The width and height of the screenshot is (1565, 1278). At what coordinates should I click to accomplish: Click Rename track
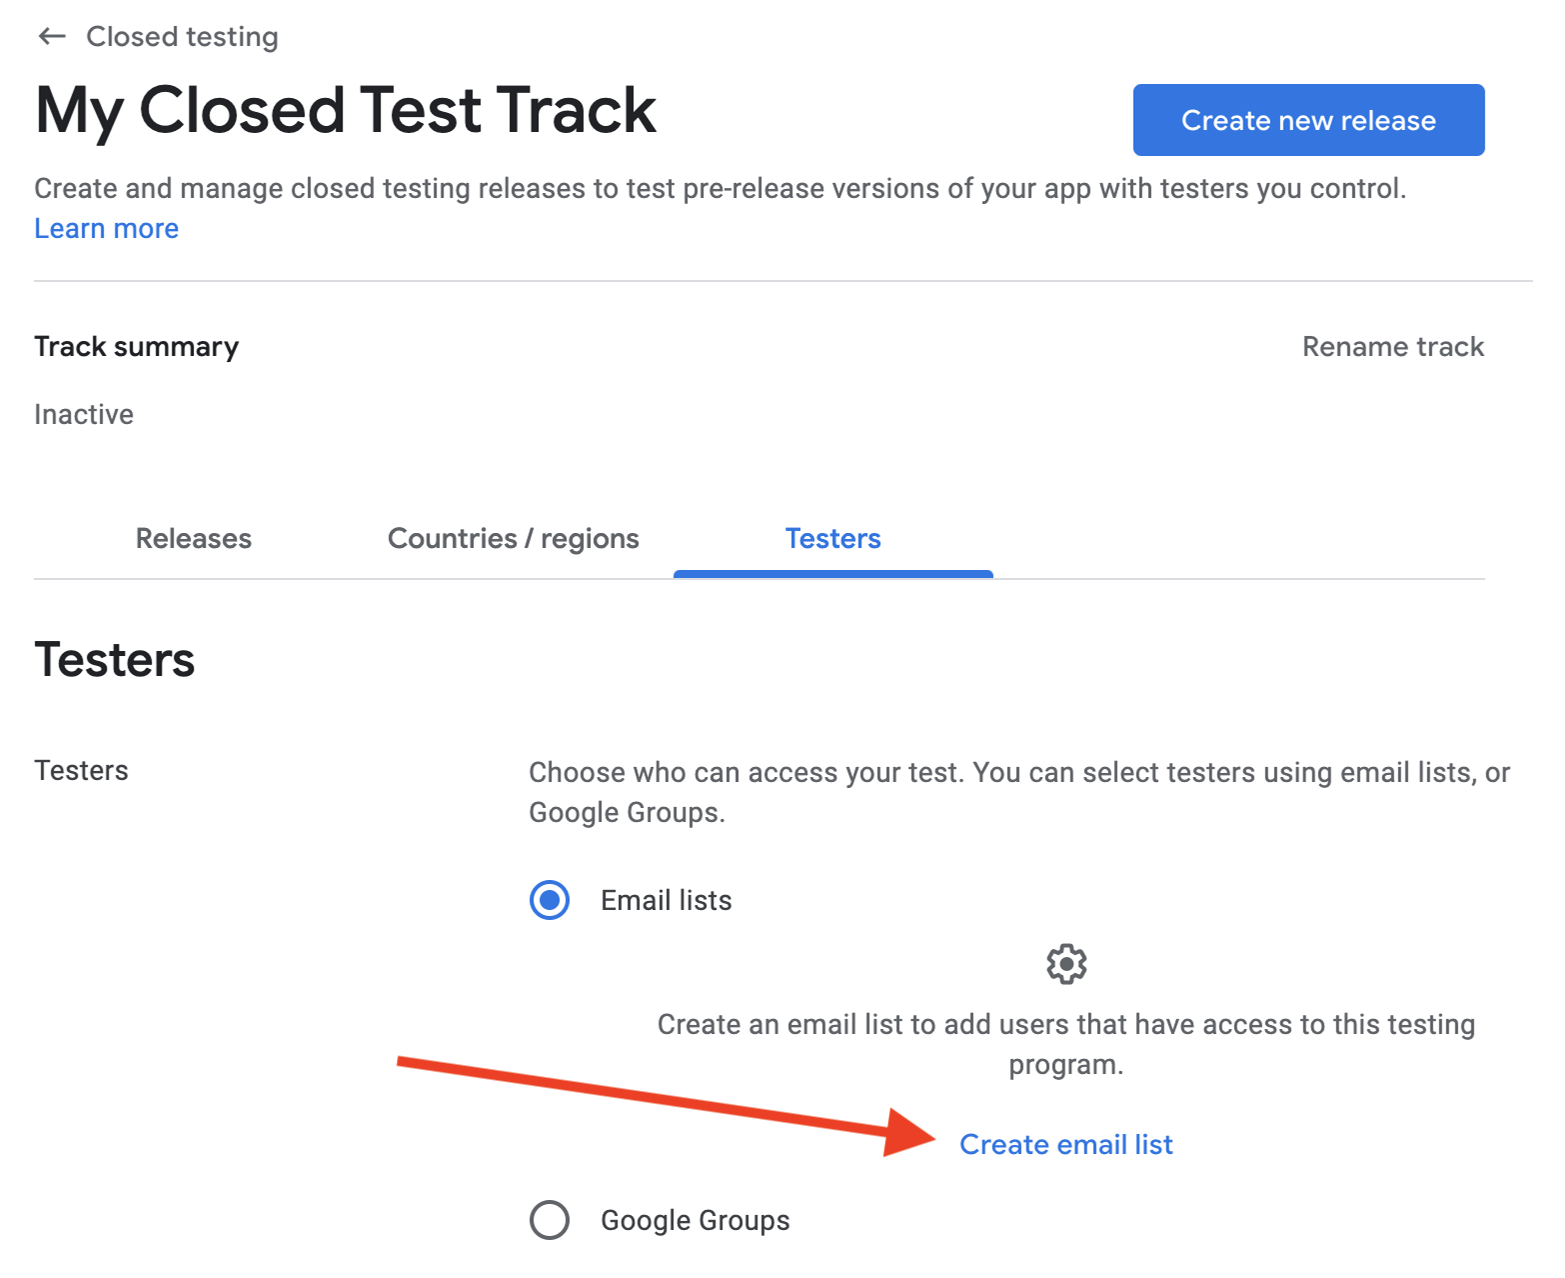[1393, 347]
